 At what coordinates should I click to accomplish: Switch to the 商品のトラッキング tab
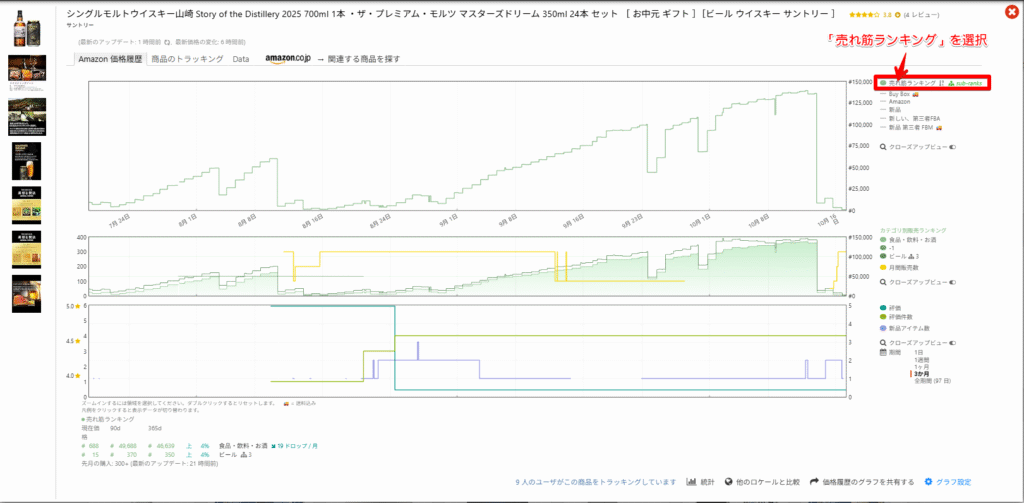pyautogui.click(x=187, y=59)
